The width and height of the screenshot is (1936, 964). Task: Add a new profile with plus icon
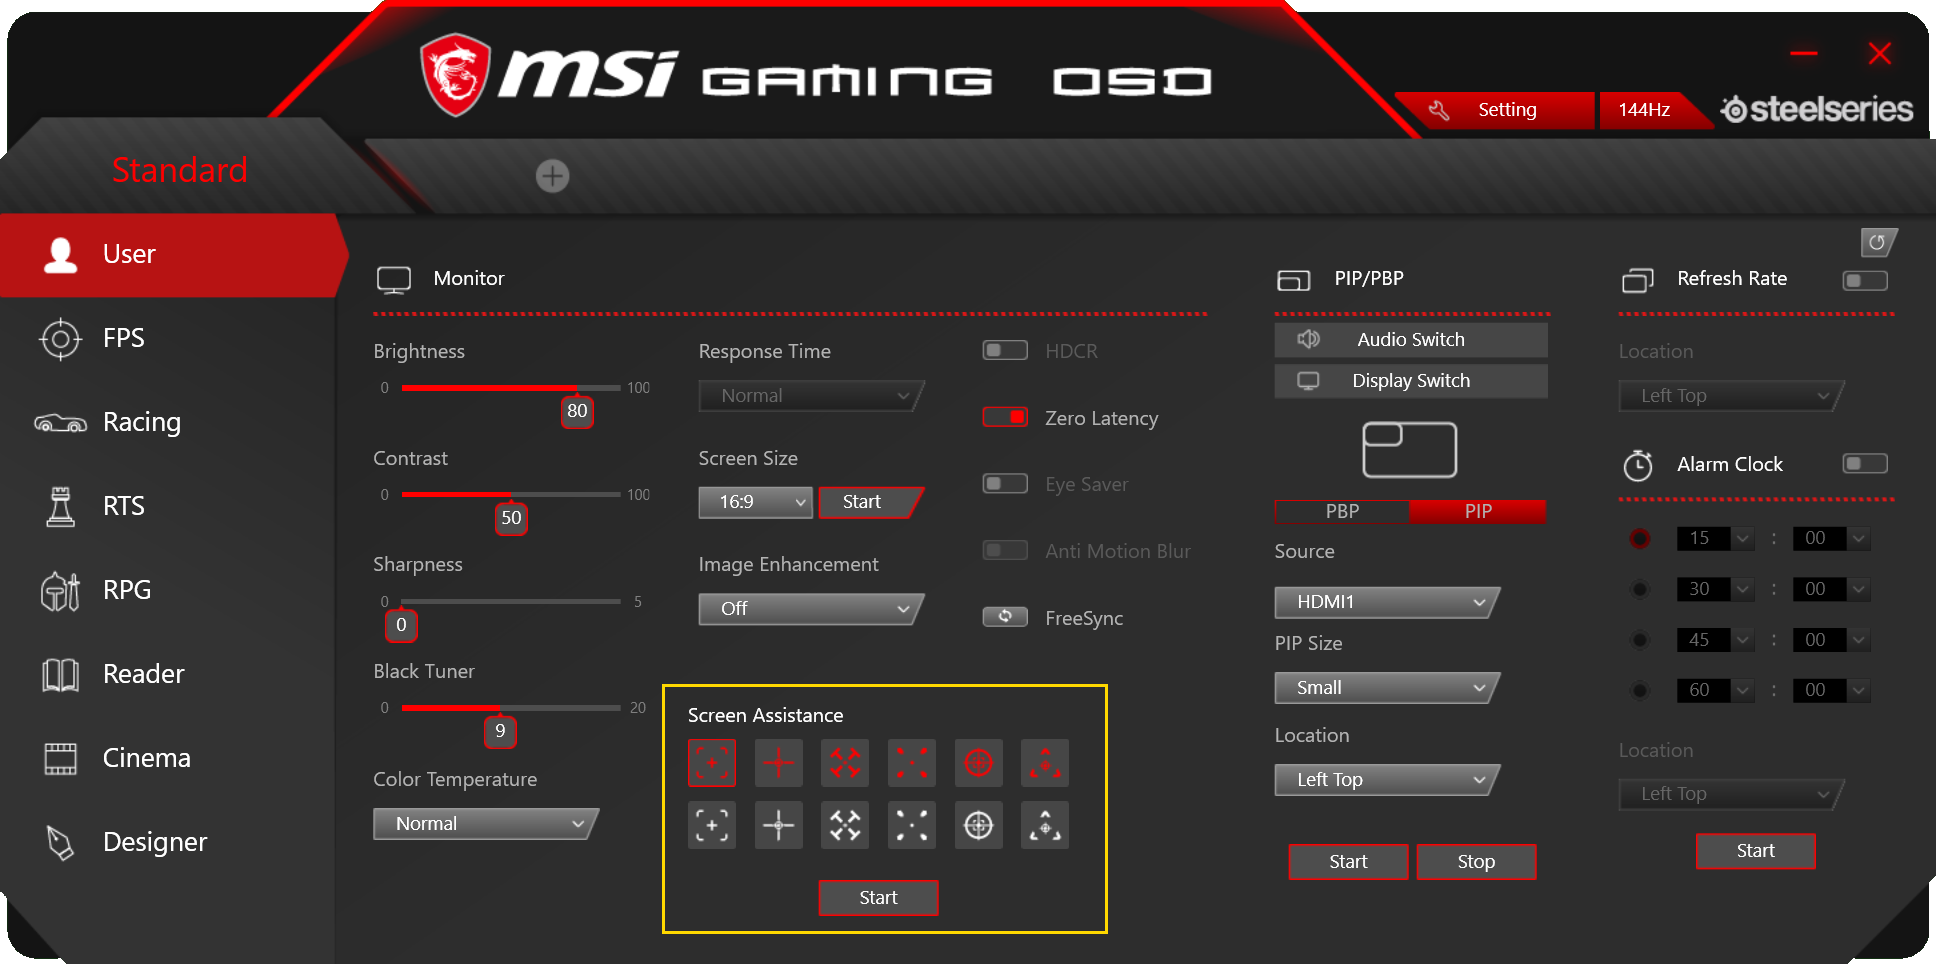tap(552, 176)
